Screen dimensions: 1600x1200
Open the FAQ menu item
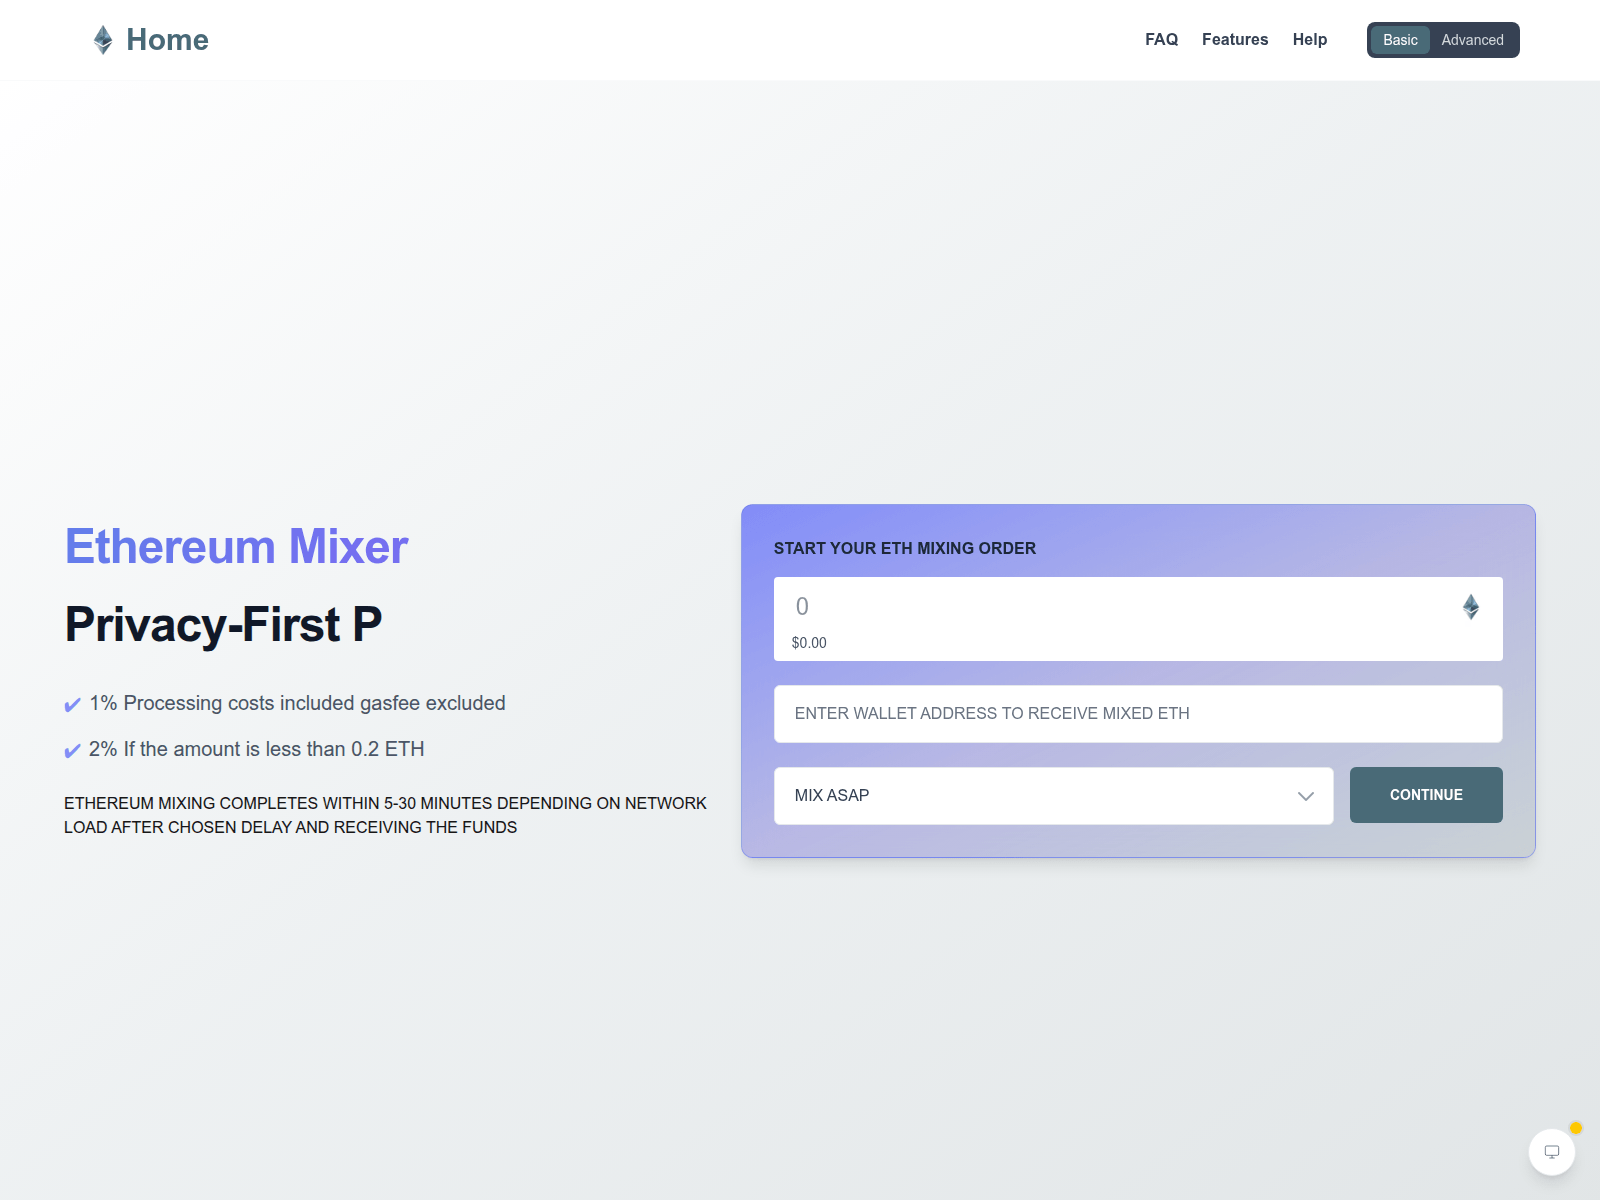coord(1161,40)
